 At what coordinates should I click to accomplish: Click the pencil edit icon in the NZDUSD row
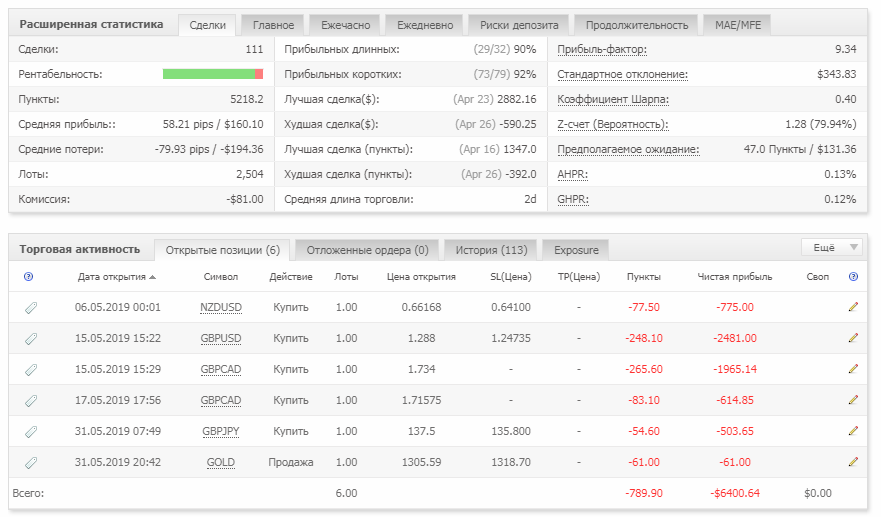[x=853, y=307]
